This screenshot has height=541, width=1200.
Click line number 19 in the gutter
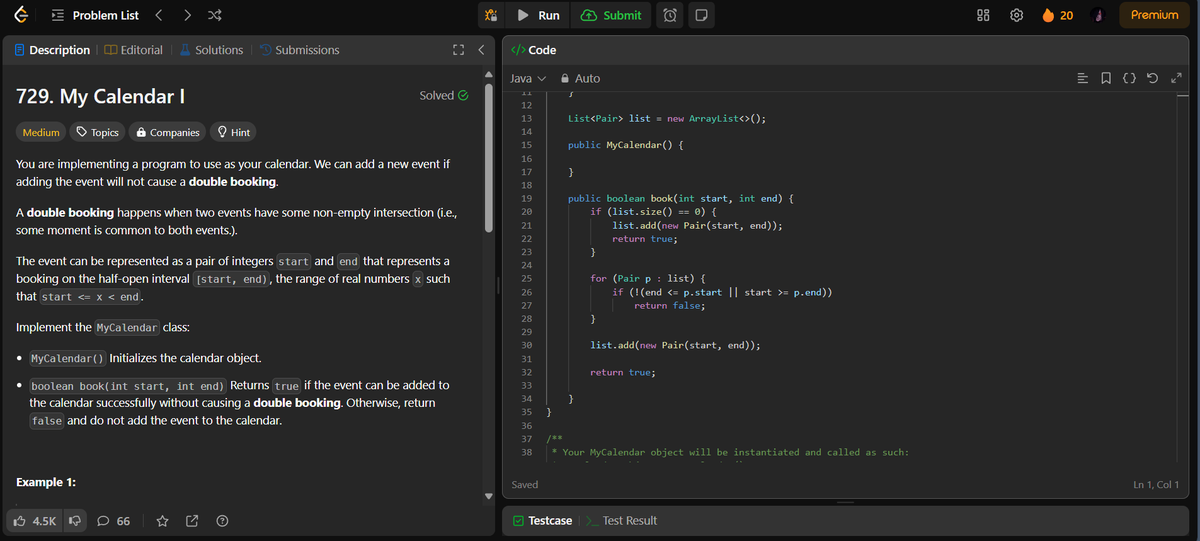(526, 198)
